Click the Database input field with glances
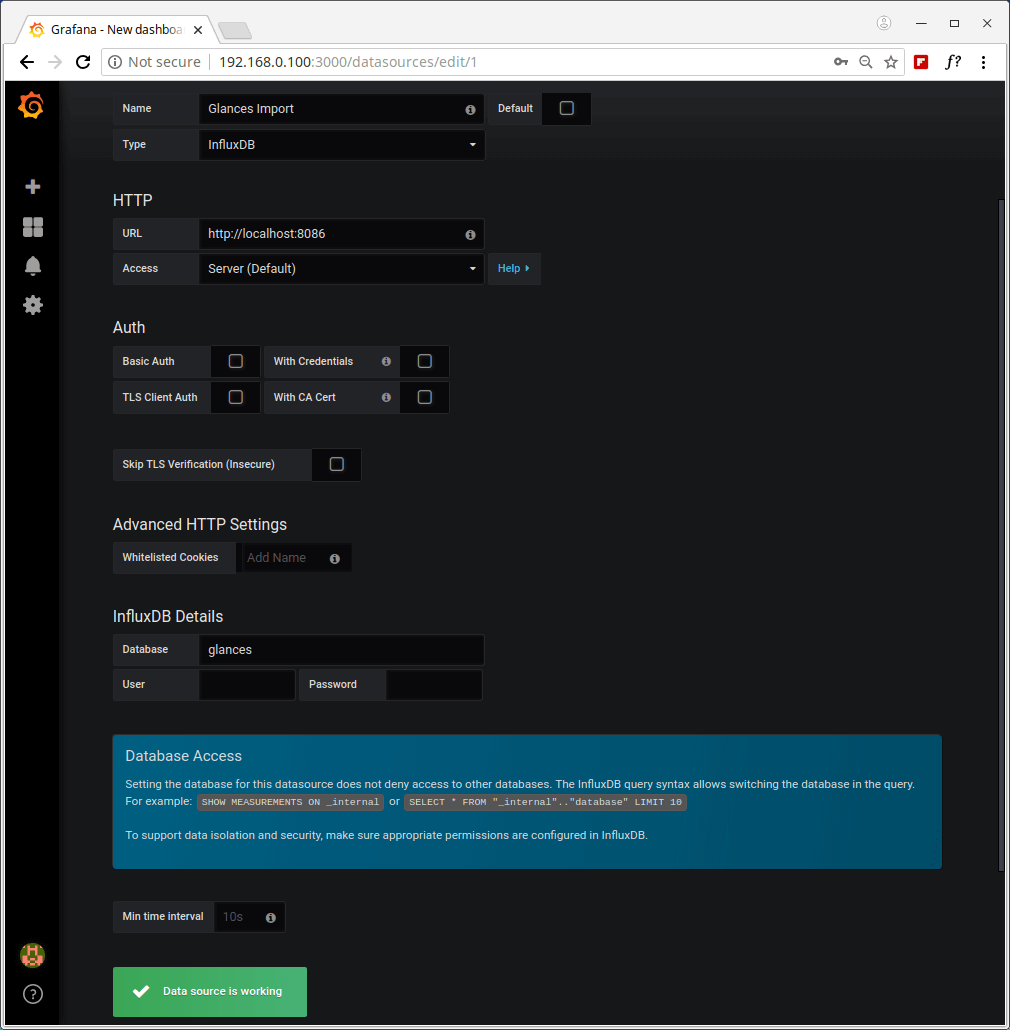Screen dimensions: 1010x1030 [341, 650]
